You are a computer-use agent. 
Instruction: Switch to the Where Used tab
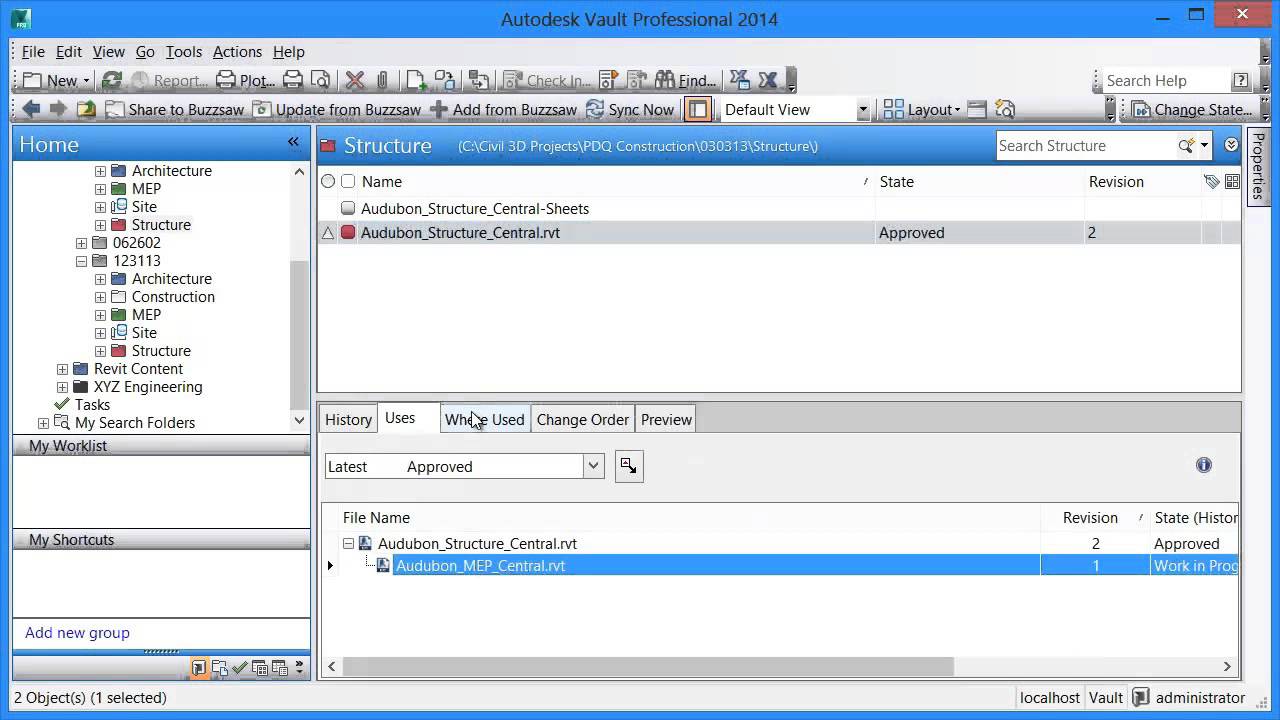[485, 420]
